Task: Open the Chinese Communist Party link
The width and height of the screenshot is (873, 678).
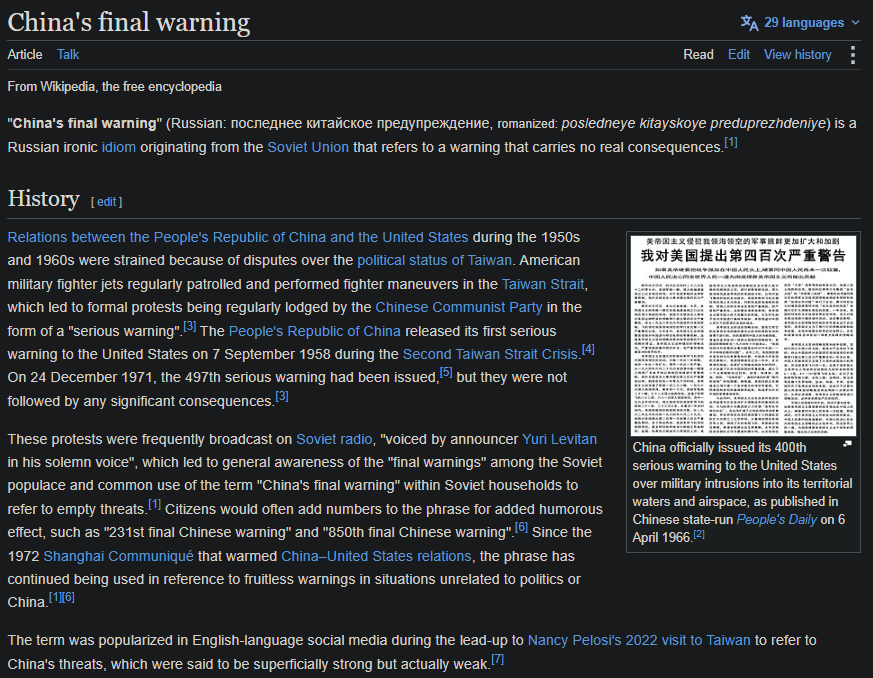Action: (459, 307)
